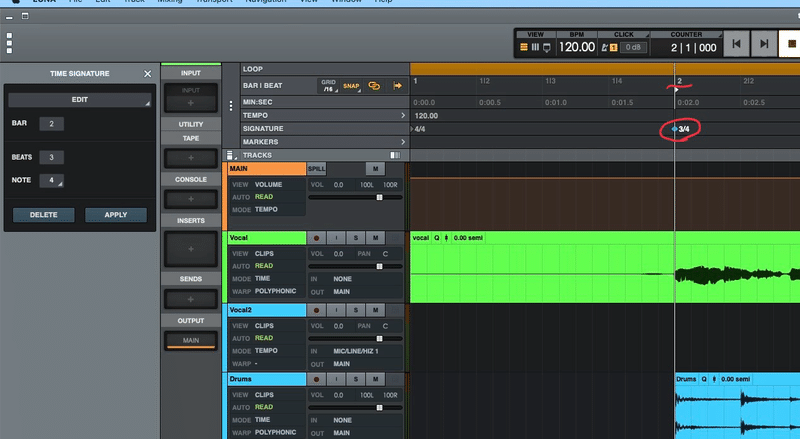The width and height of the screenshot is (800, 439).
Task: Mute the Vocal track
Action: (x=376, y=238)
